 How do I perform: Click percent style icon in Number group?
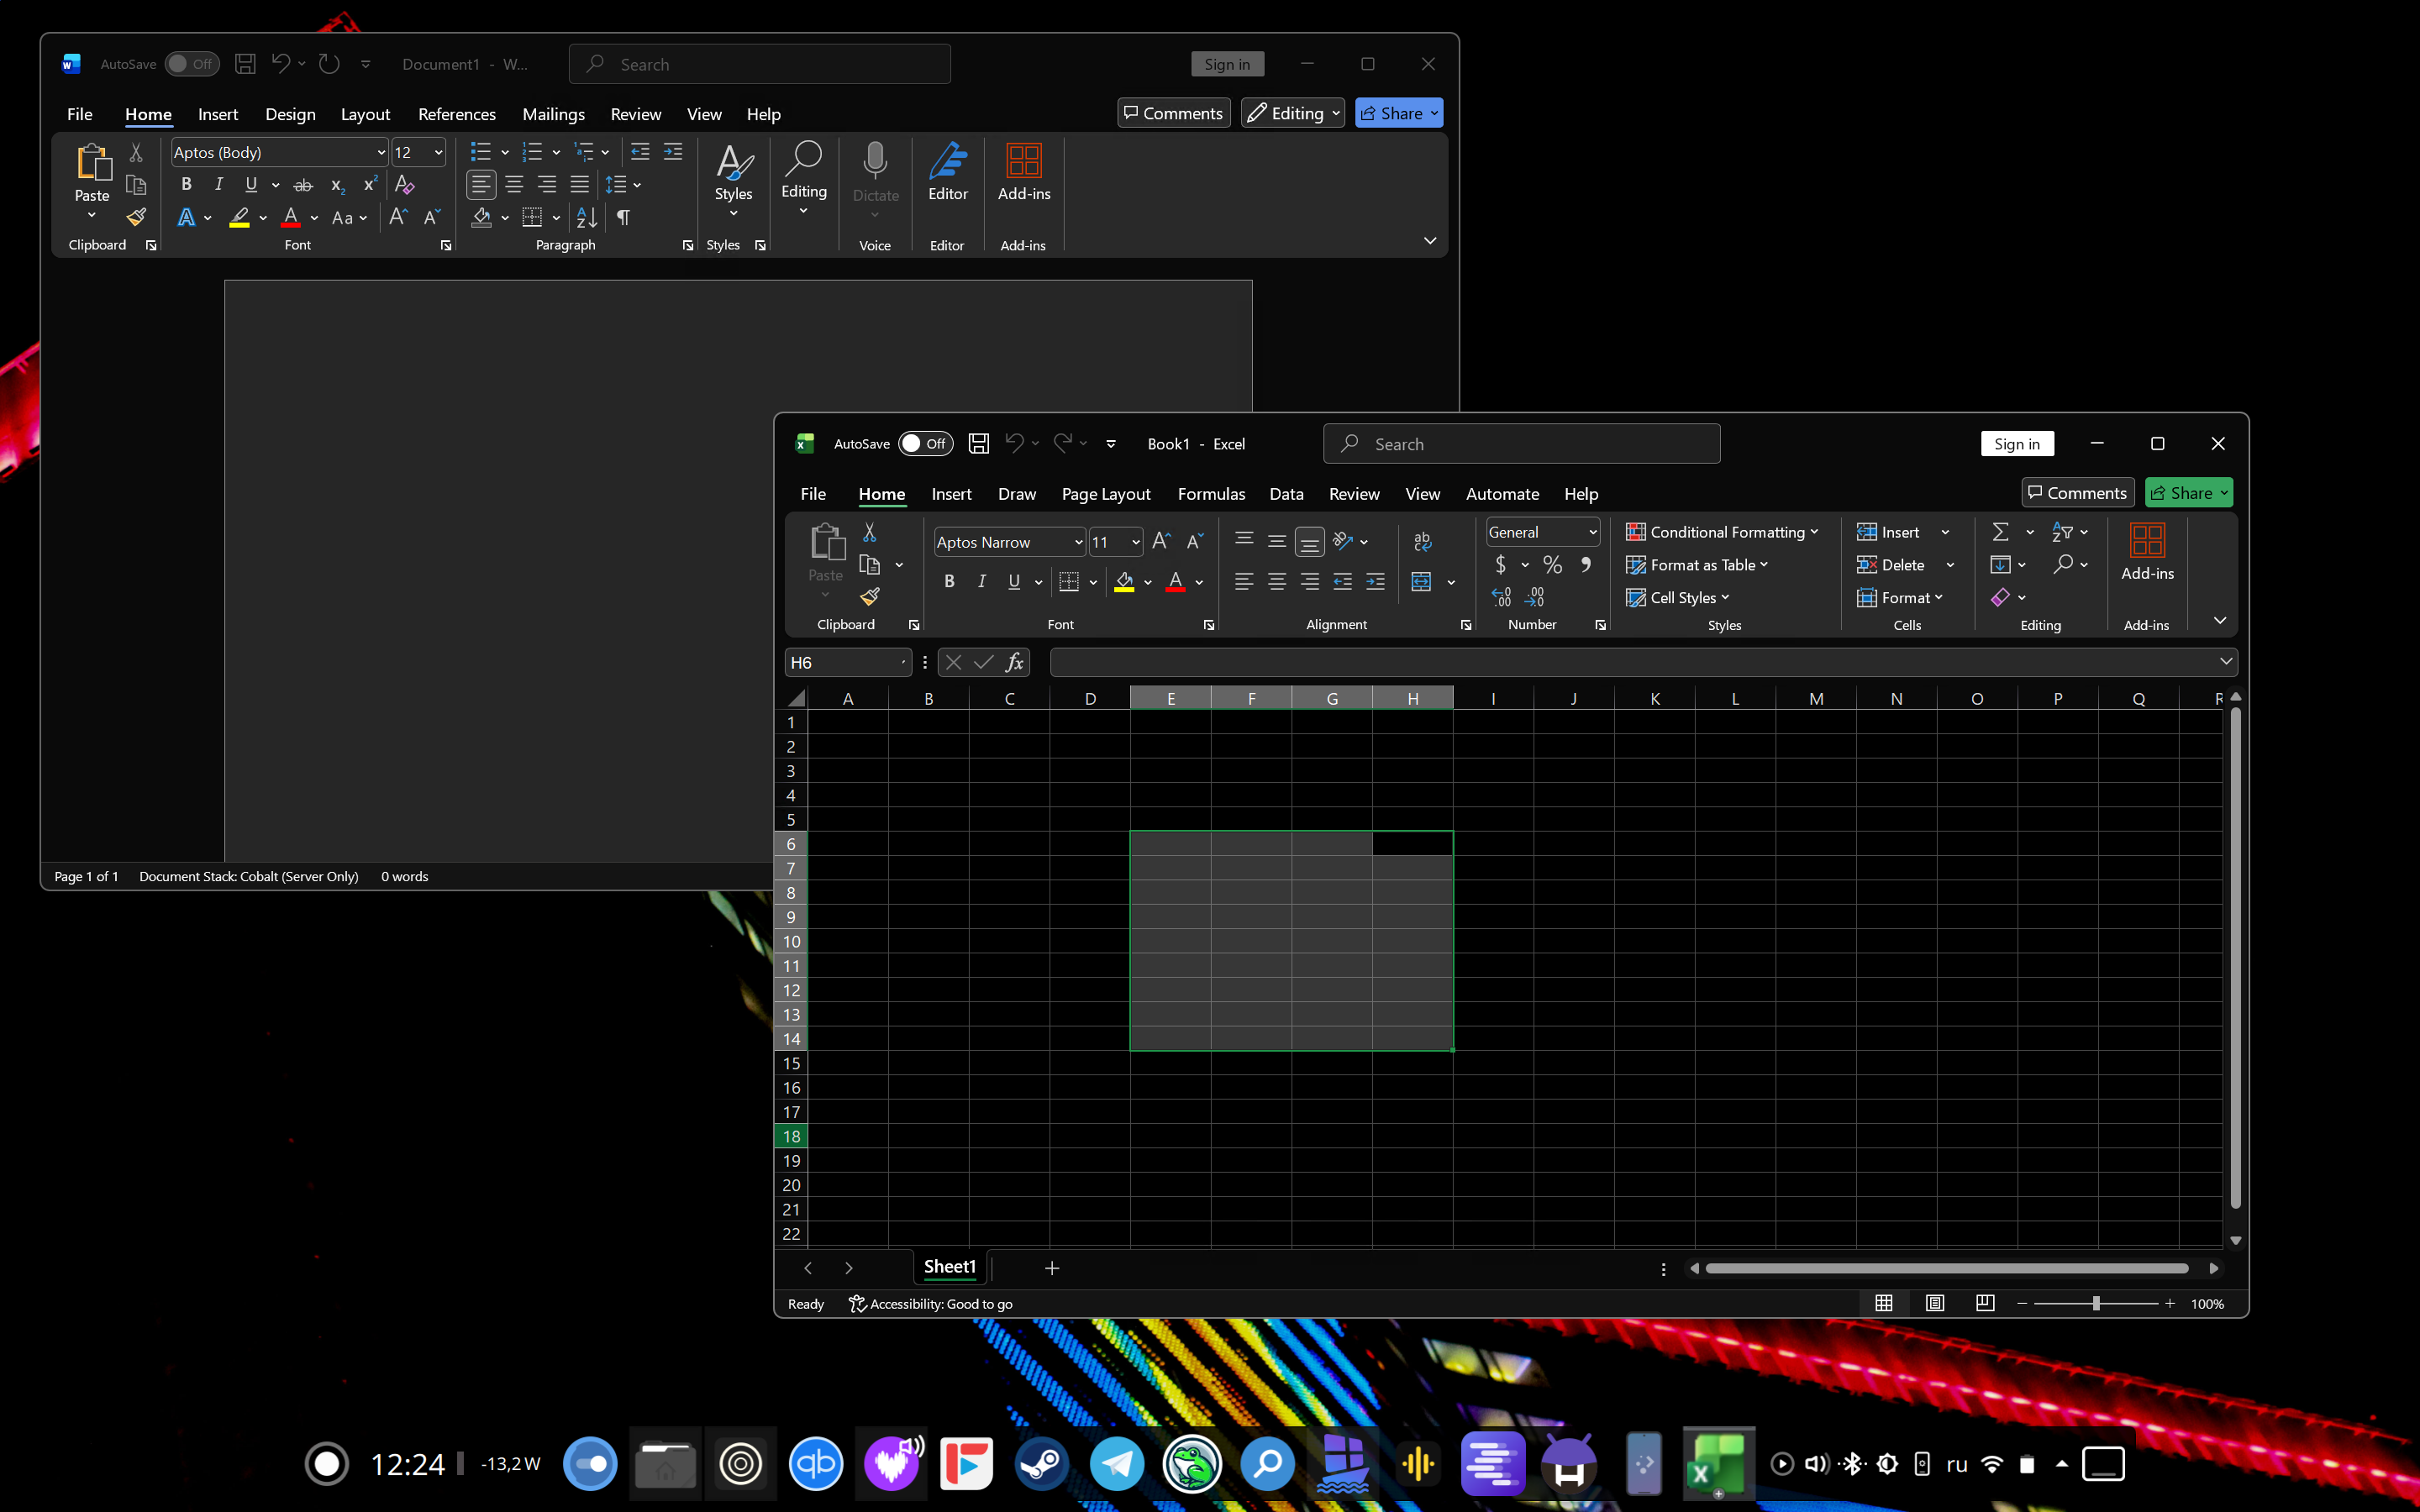[1552, 565]
